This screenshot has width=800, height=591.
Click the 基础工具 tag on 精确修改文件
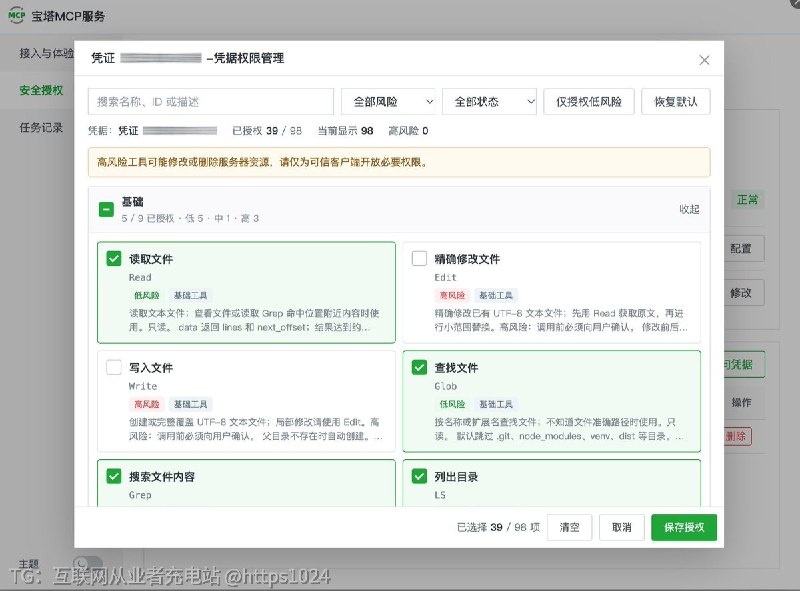pyautogui.click(x=496, y=295)
